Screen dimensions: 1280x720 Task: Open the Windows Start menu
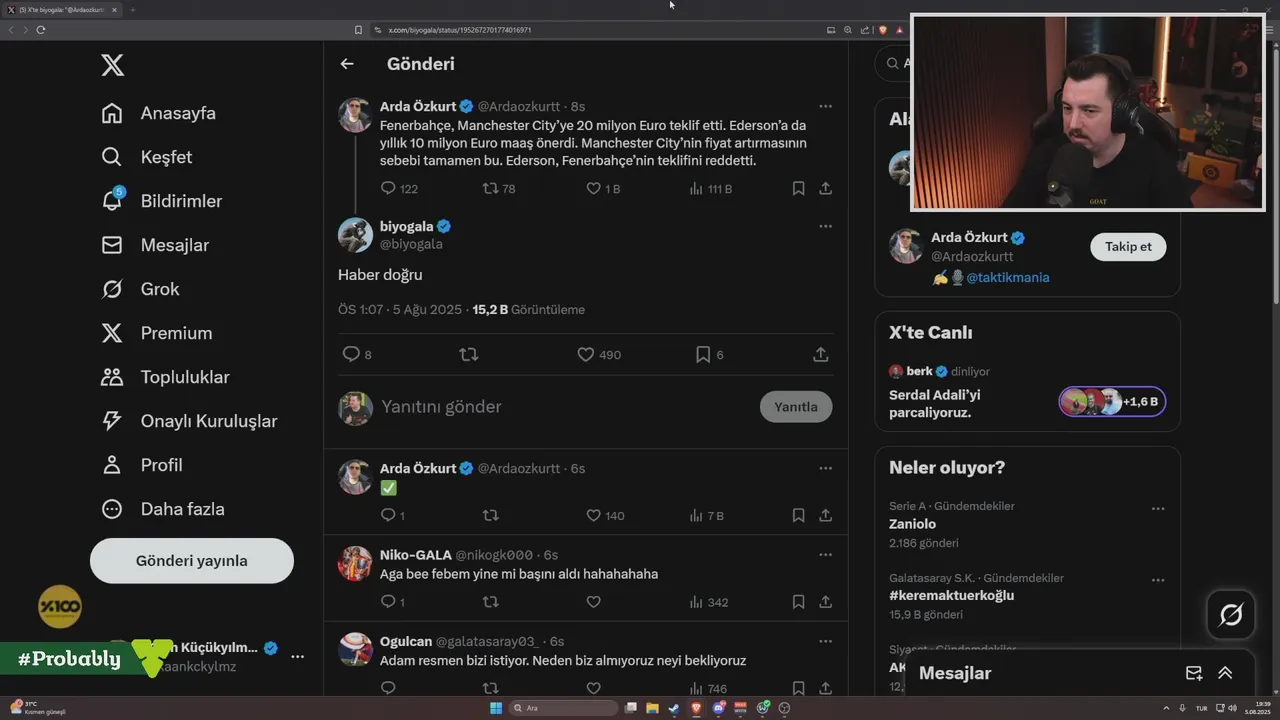(496, 708)
